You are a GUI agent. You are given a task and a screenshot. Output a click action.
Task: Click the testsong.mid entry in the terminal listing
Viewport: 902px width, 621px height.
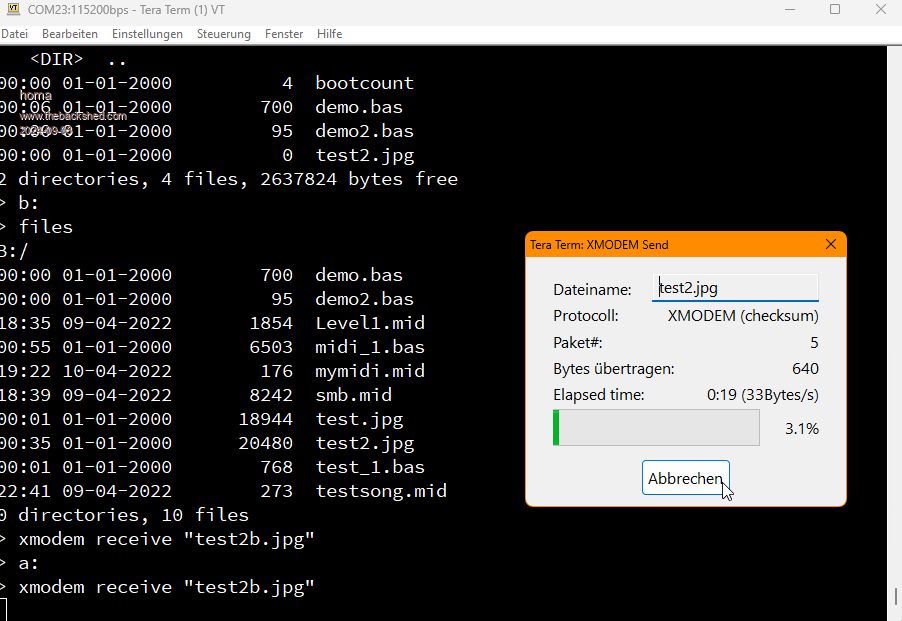pos(381,491)
